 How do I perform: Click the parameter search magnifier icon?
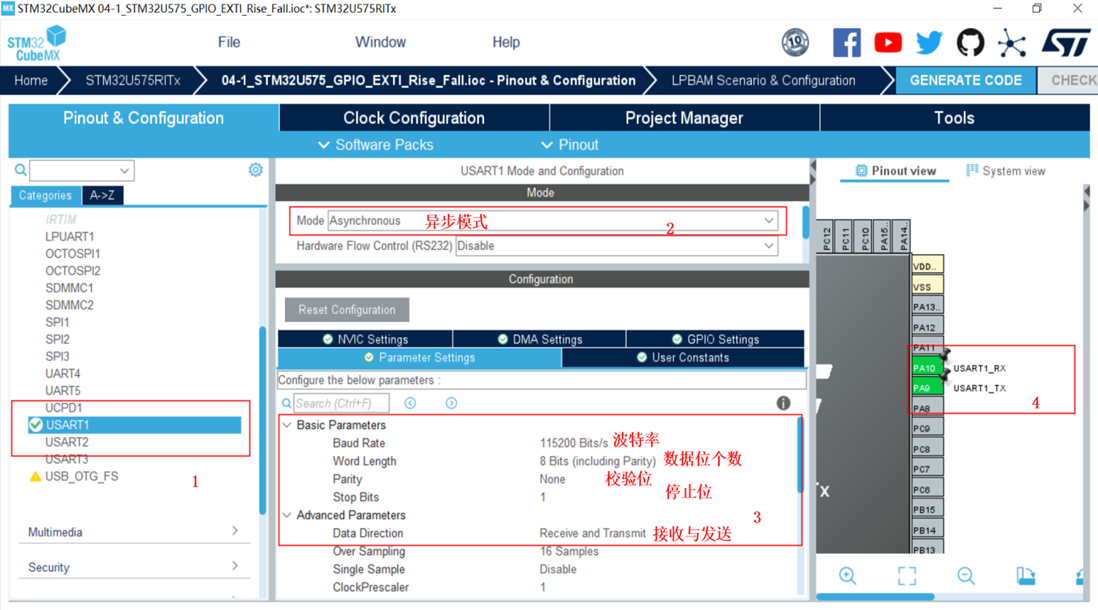coord(286,403)
